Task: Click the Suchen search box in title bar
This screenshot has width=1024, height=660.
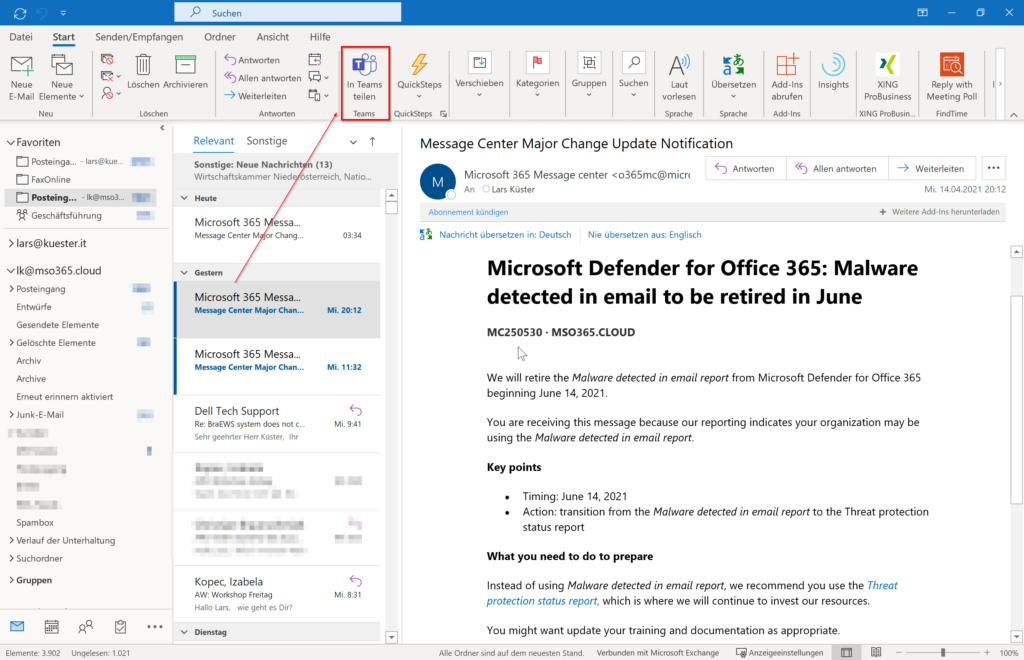Action: [x=287, y=12]
